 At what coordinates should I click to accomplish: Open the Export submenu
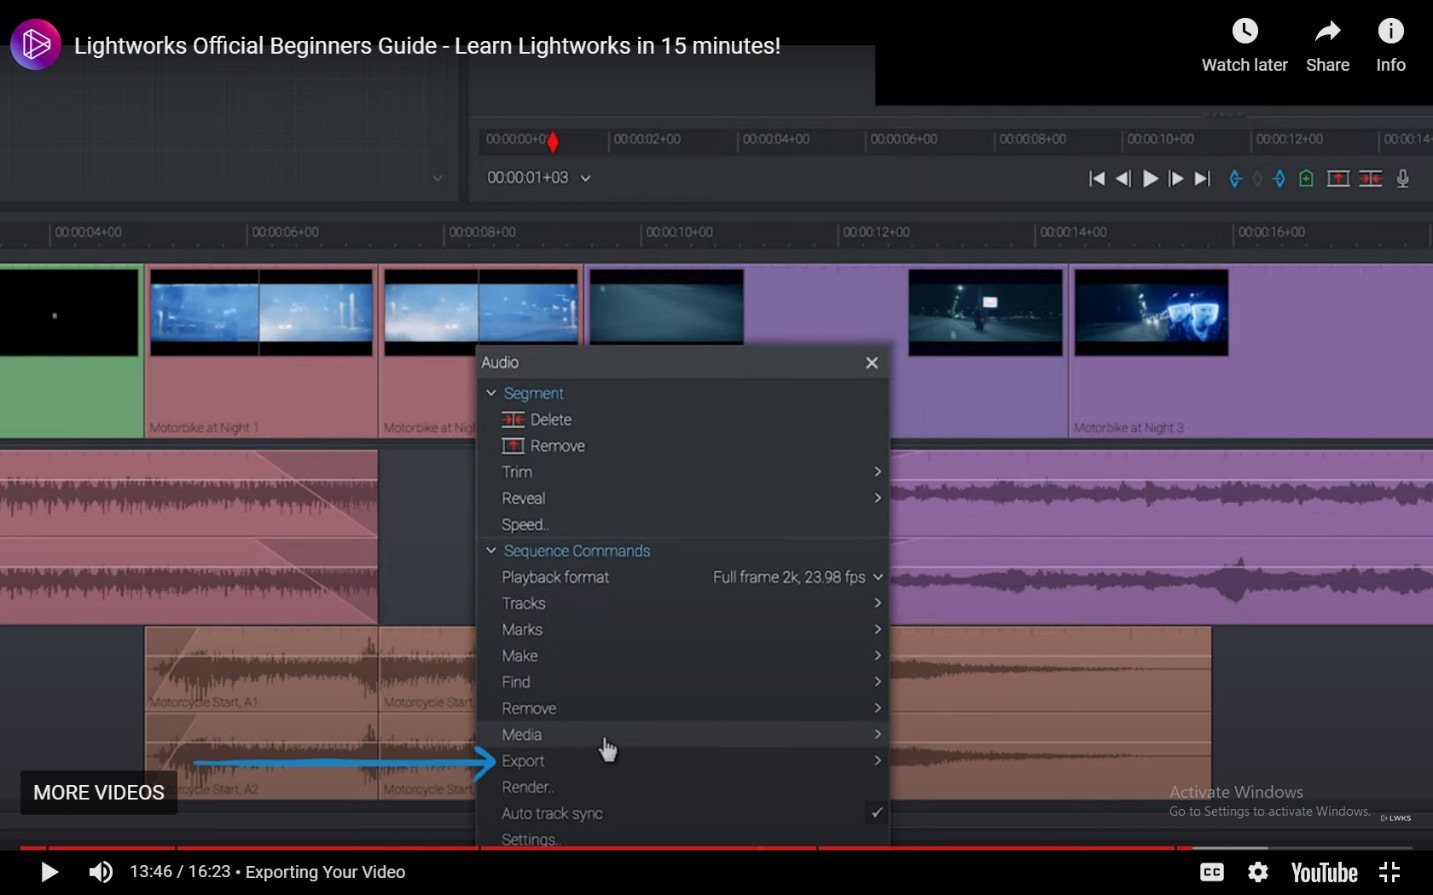pos(523,761)
